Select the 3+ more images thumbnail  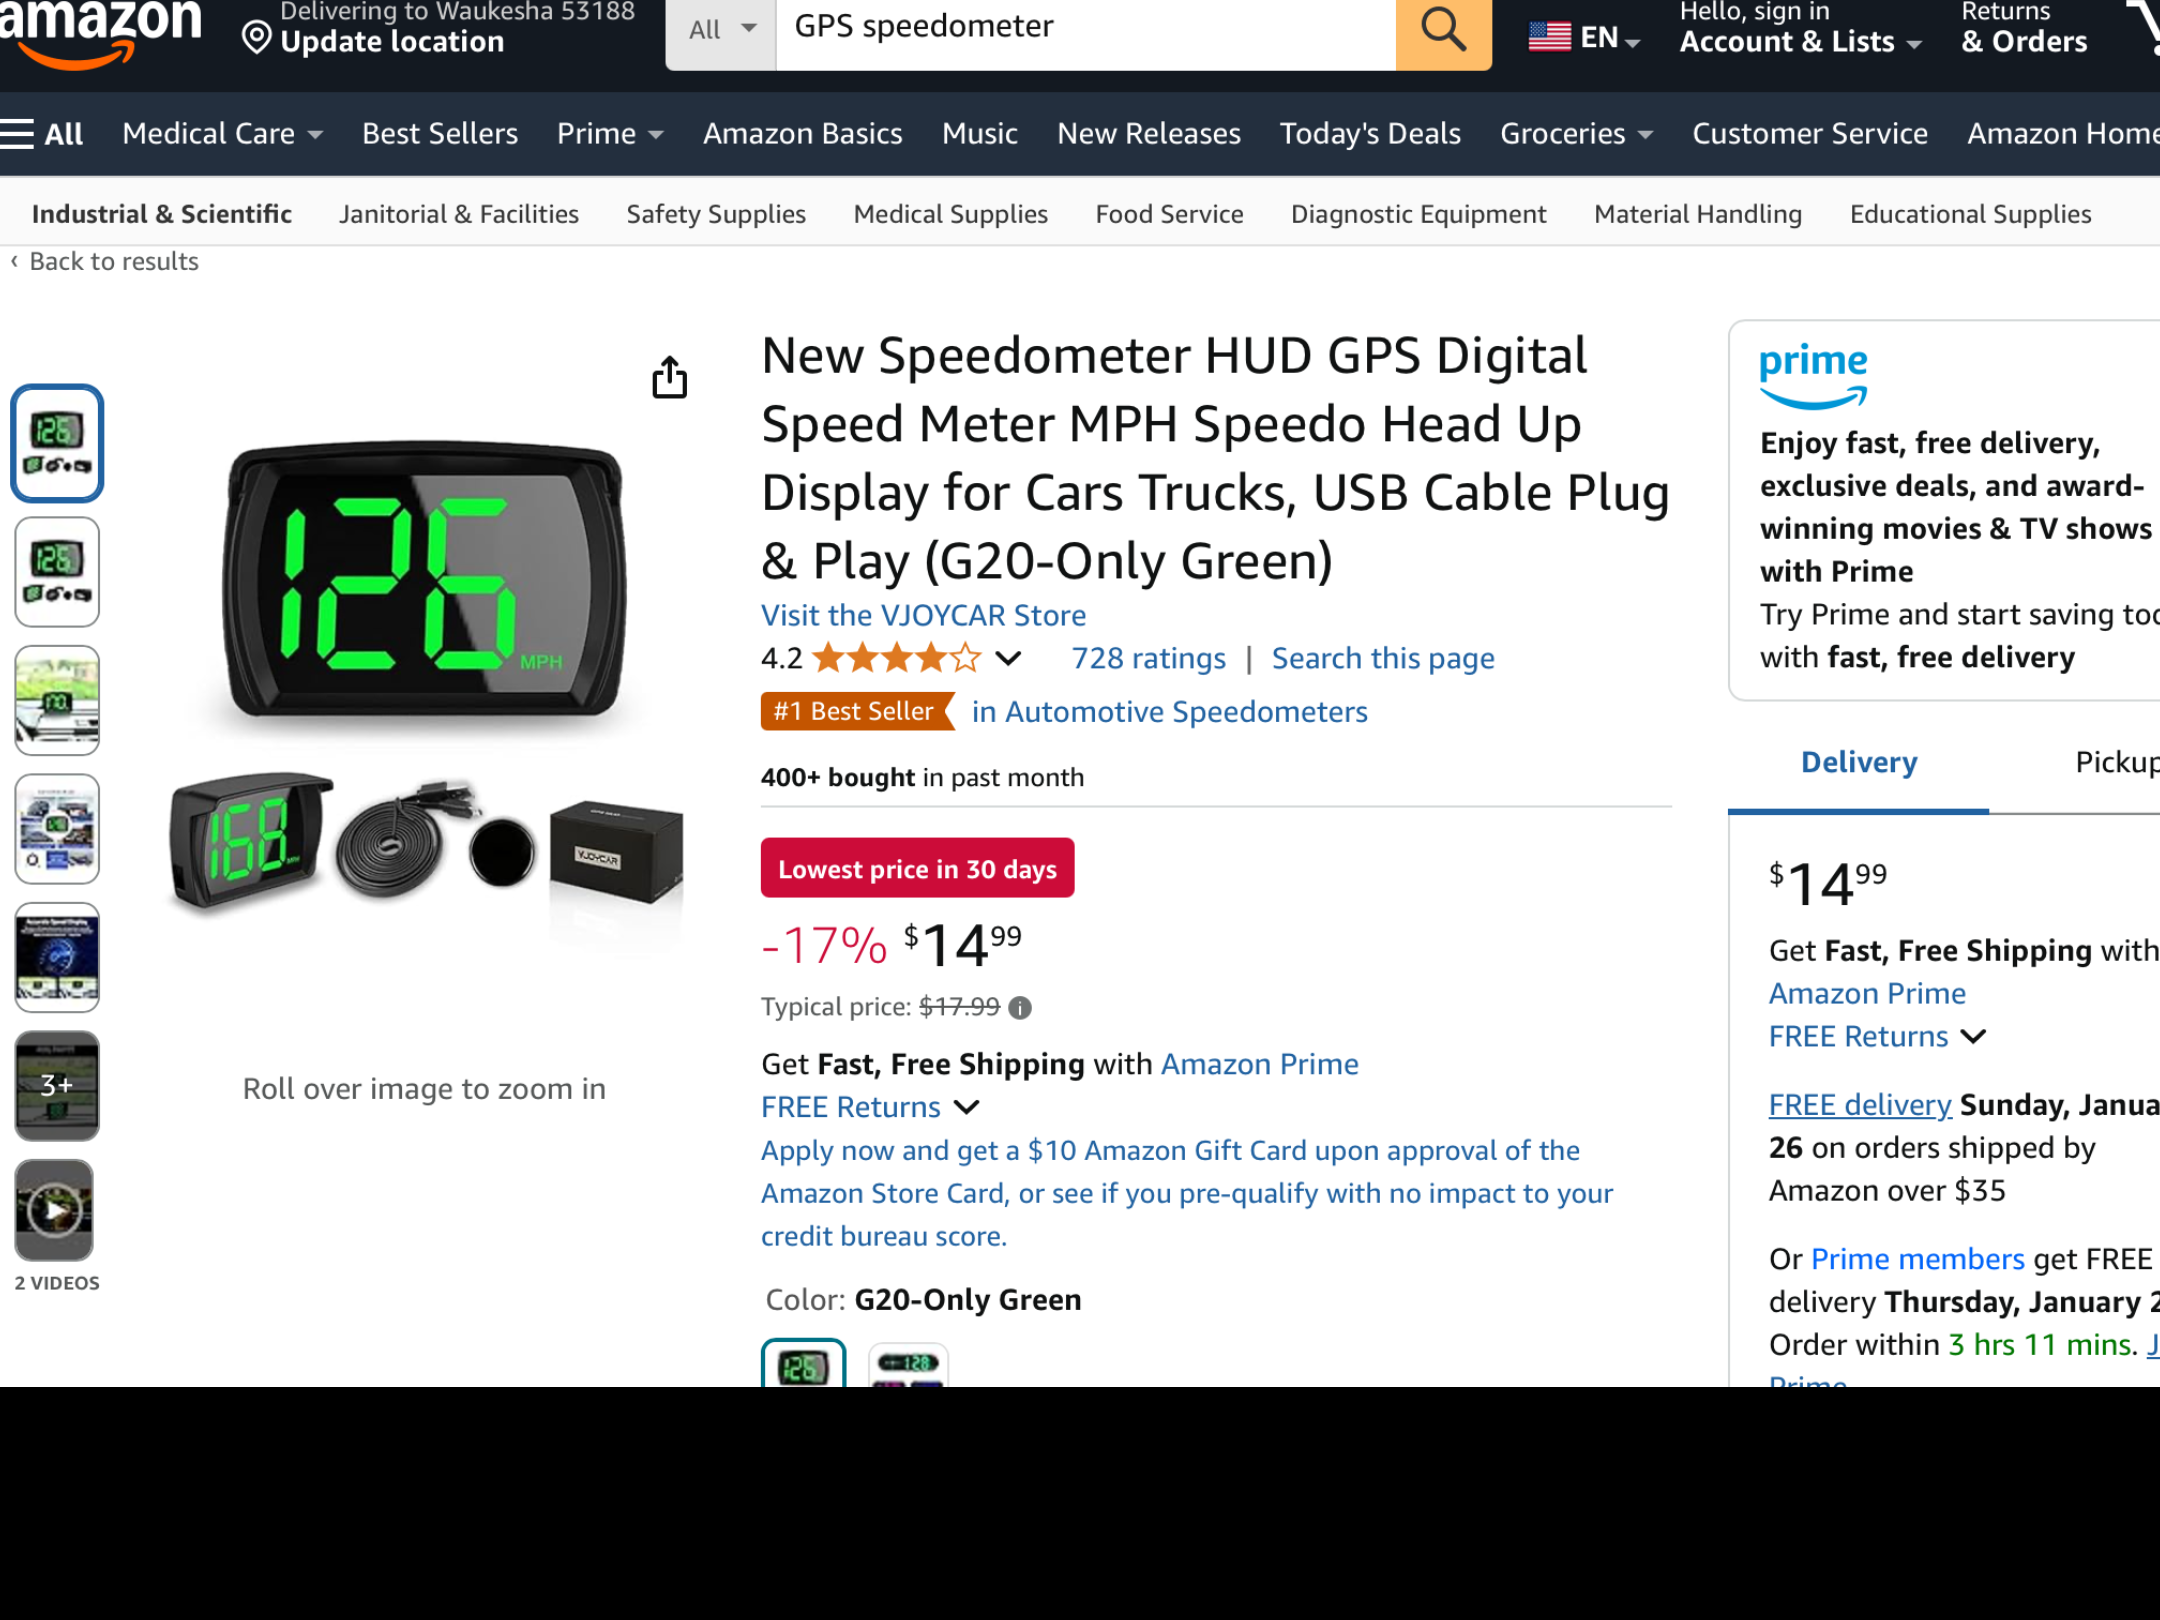tap(57, 1085)
